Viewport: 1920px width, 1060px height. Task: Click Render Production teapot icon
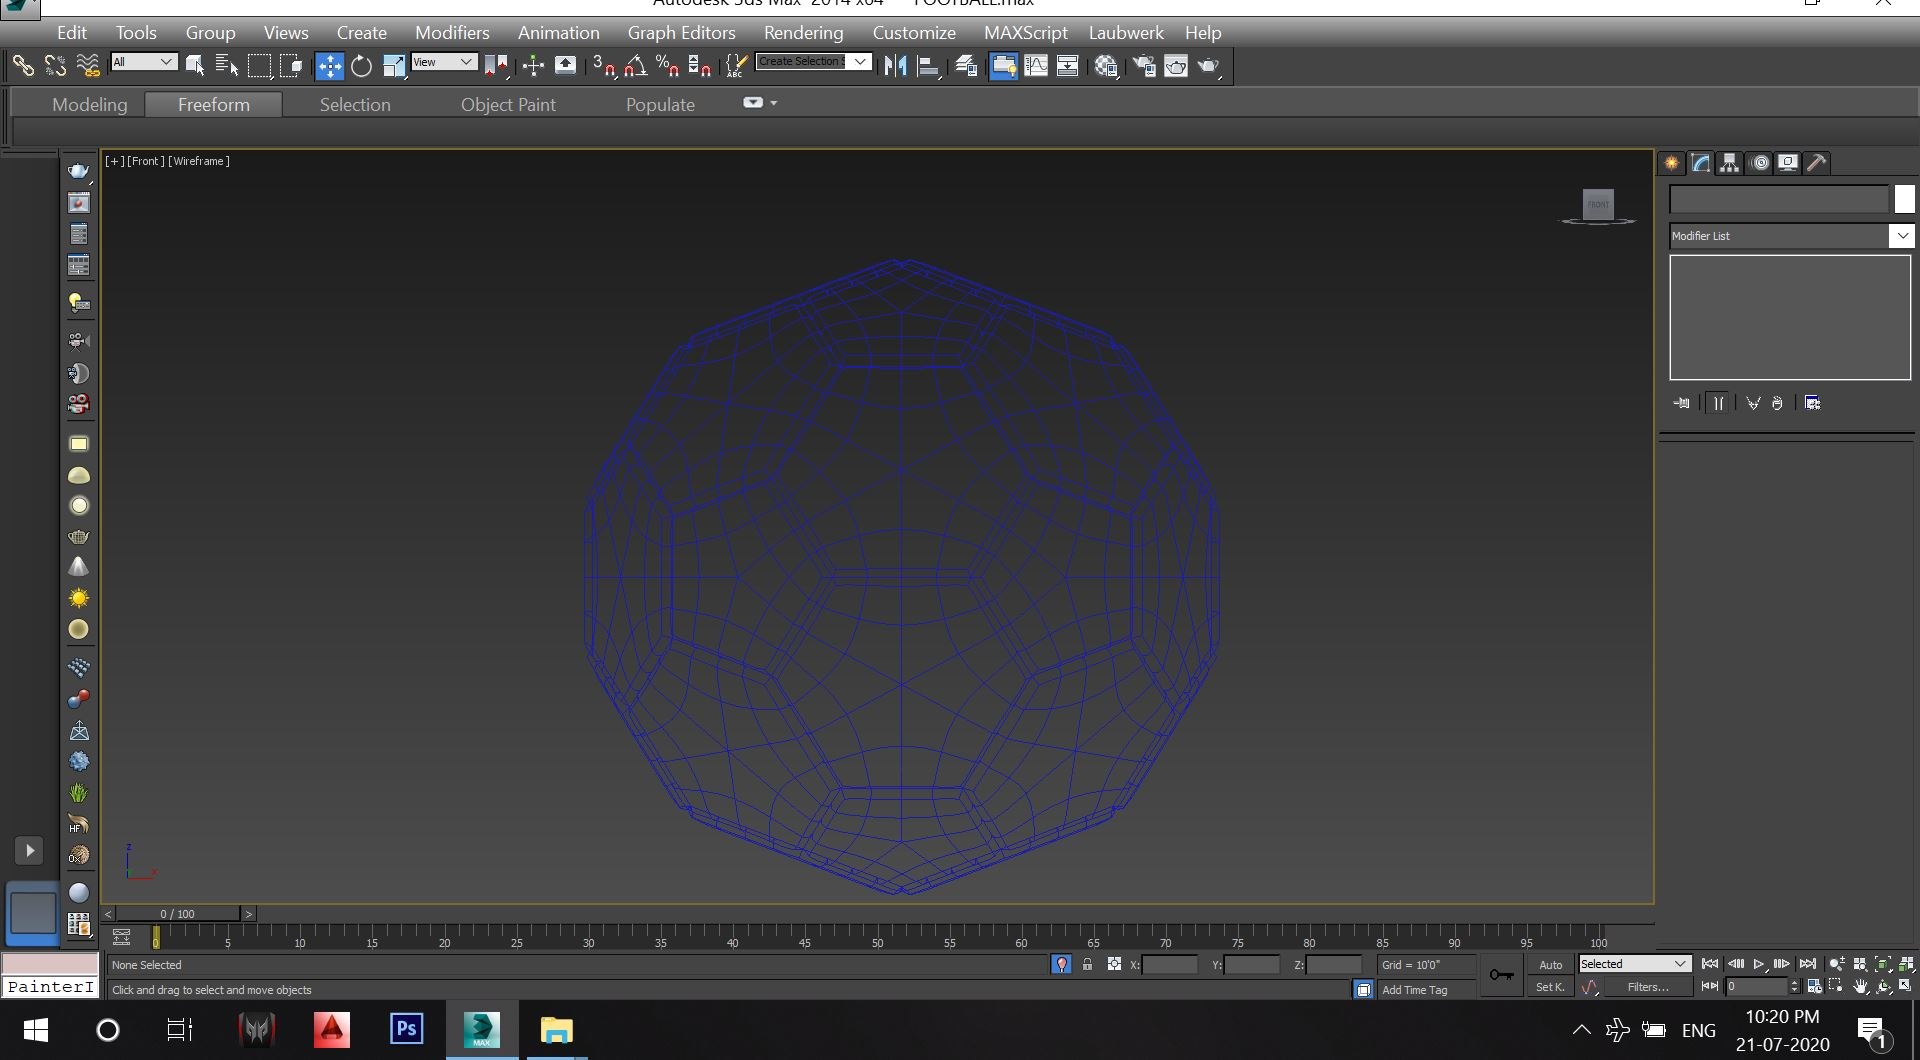pyautogui.click(x=1209, y=66)
